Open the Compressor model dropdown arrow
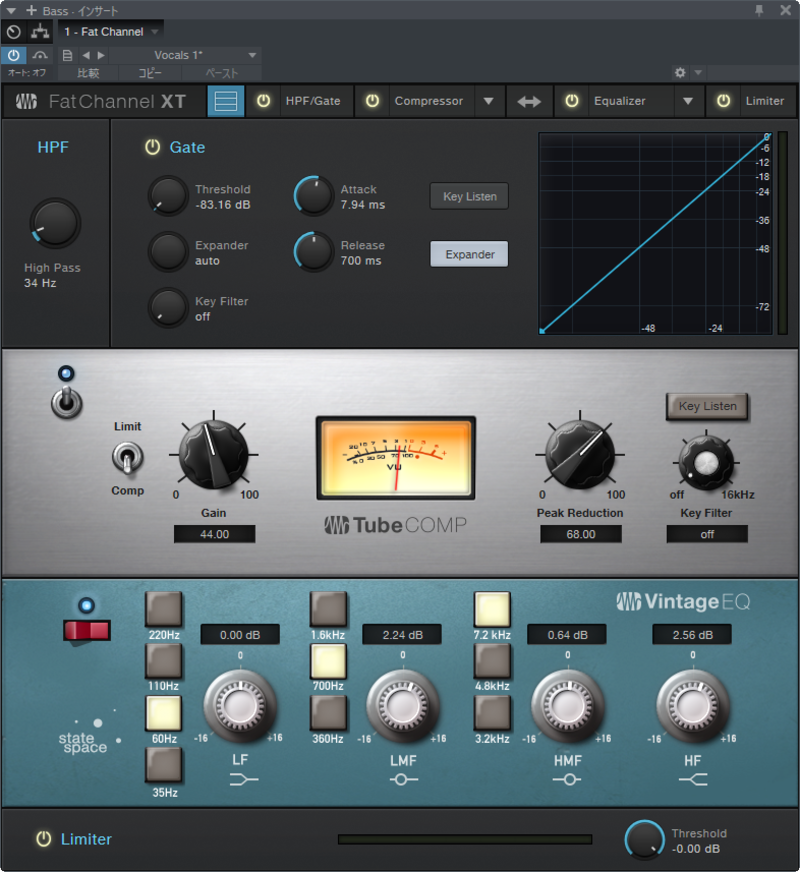 (x=488, y=101)
